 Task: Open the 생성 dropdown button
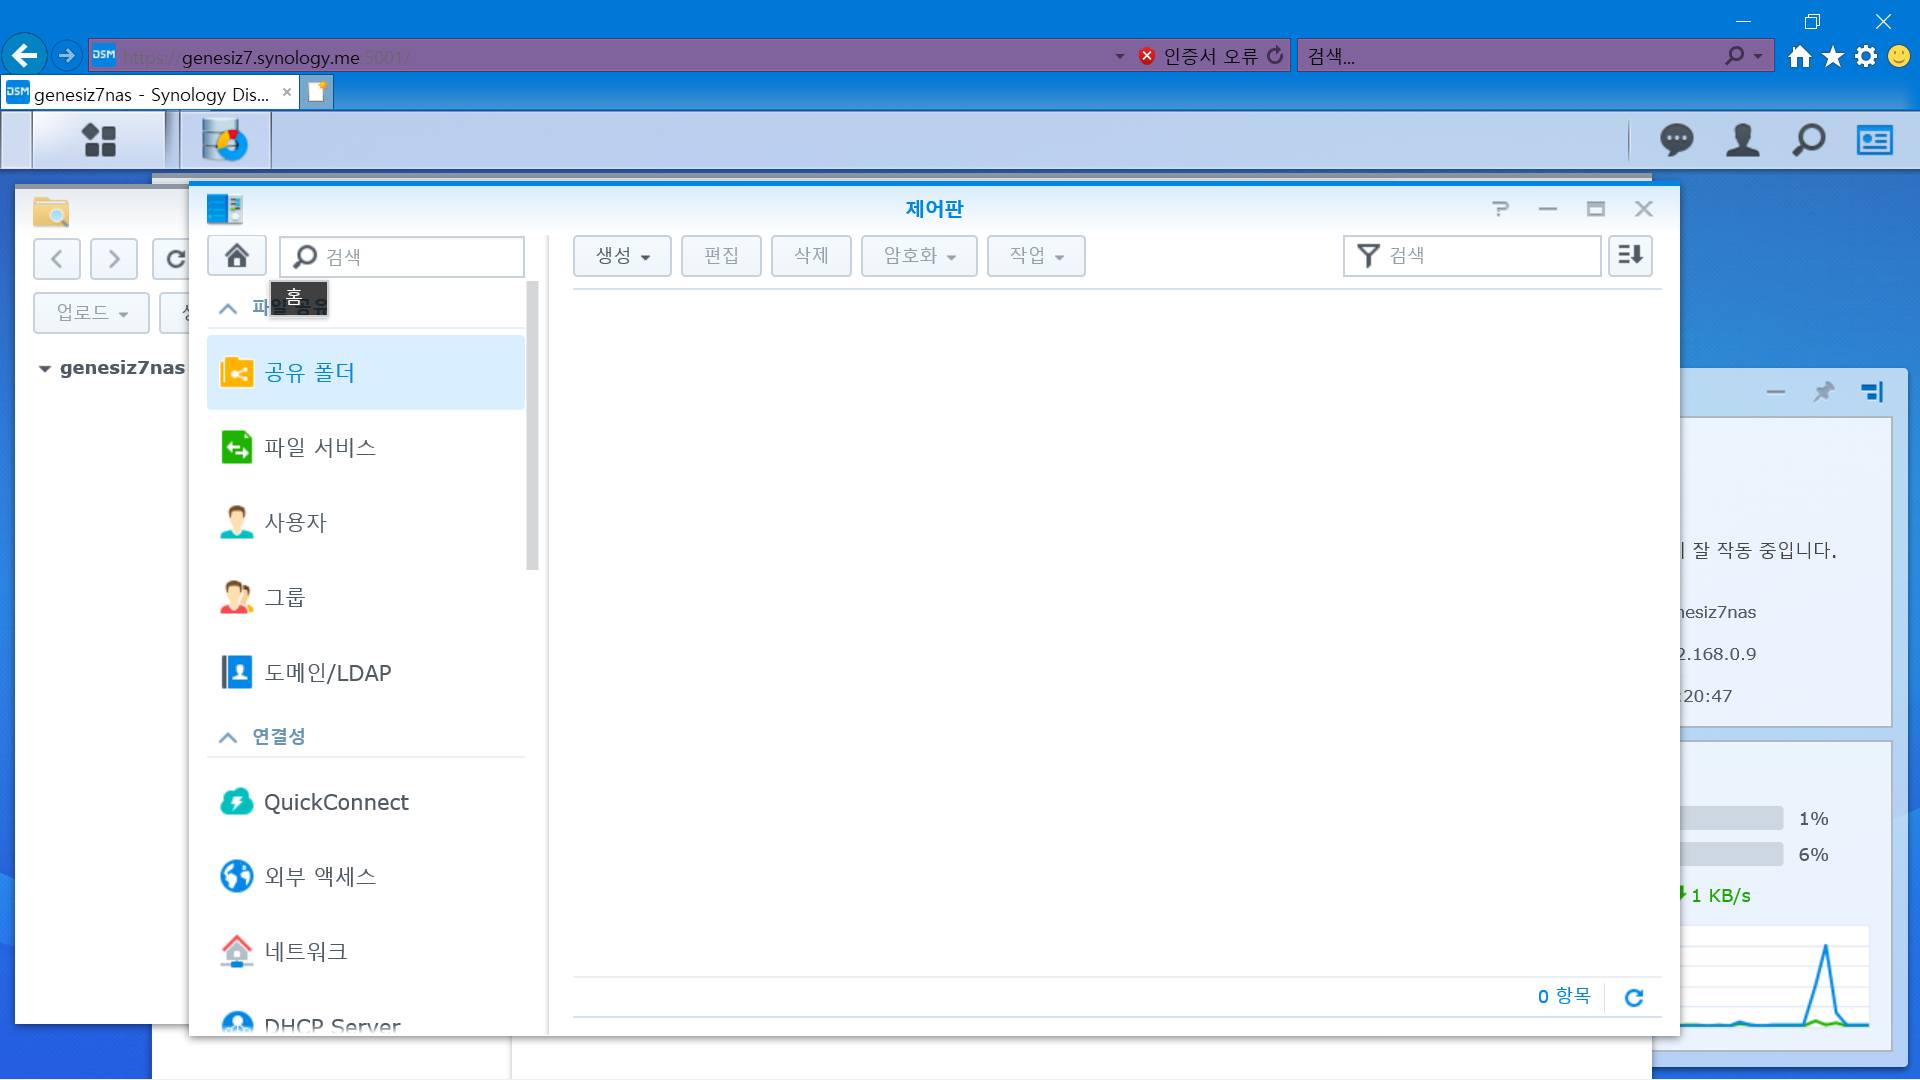[x=622, y=256]
